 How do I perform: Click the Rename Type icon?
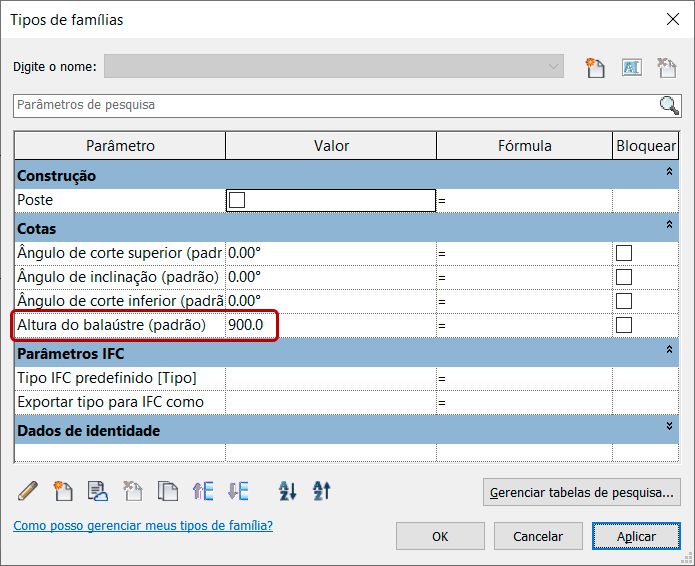[631, 67]
